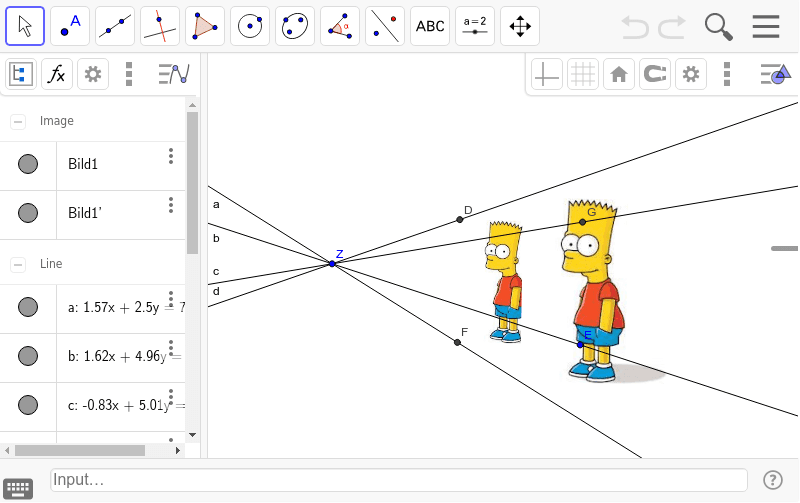800x503 pixels.
Task: Open Algebra view settings gear
Action: point(93,74)
